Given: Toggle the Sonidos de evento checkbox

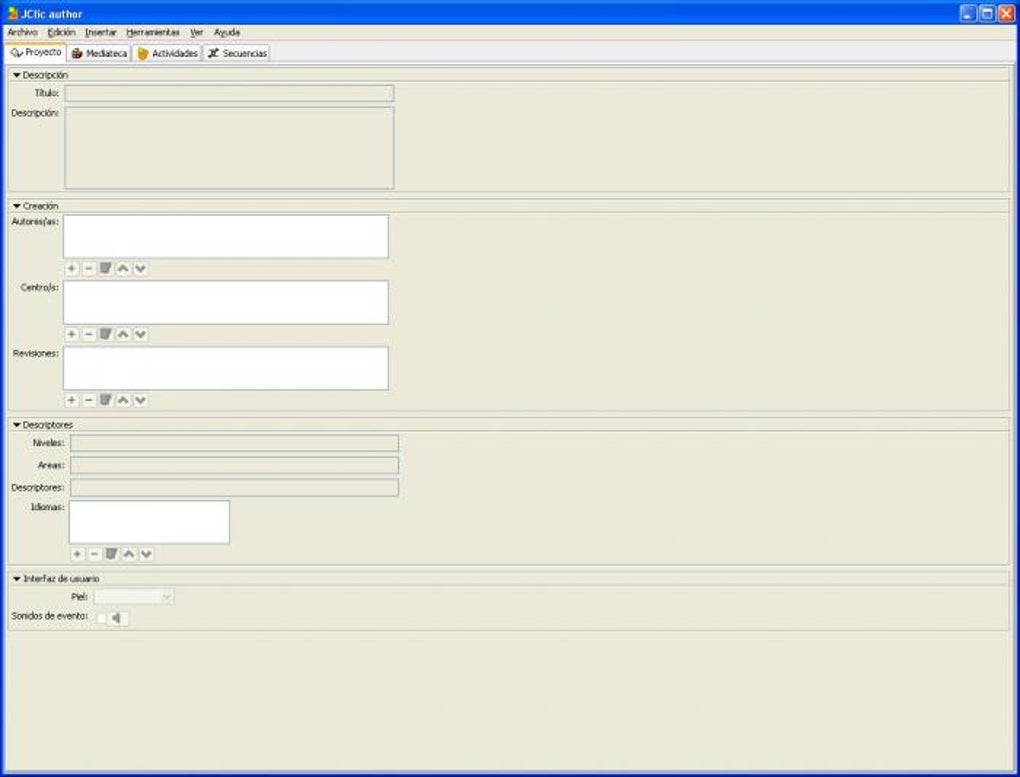Looking at the screenshot, I should tap(101, 618).
